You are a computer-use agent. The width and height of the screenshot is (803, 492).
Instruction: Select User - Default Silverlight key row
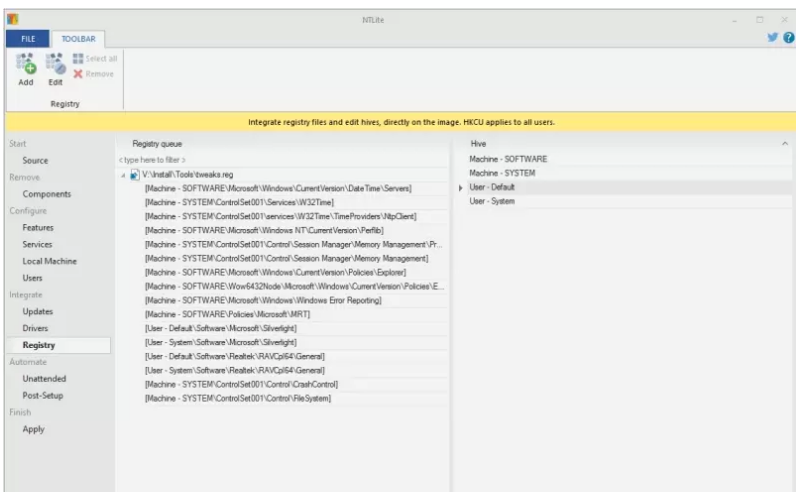pyautogui.click(x=221, y=329)
